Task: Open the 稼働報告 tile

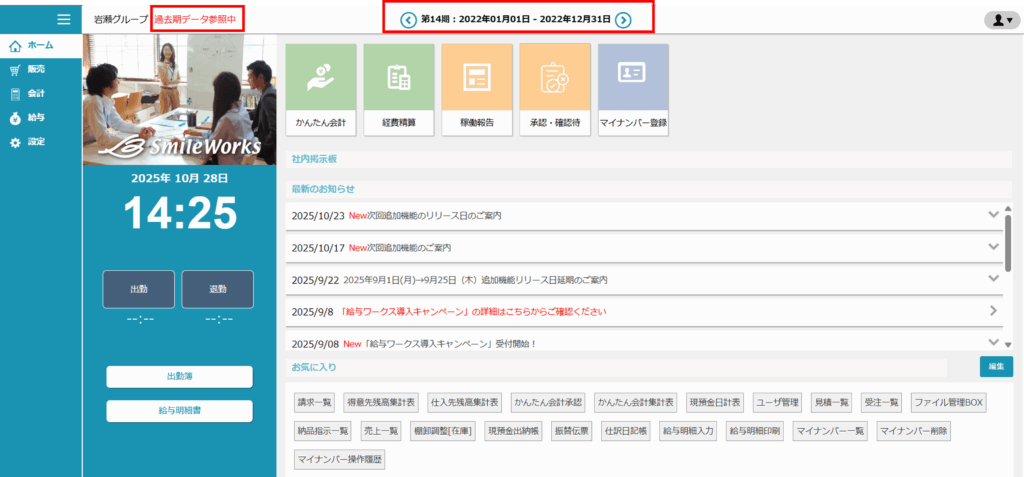Action: coord(476,90)
